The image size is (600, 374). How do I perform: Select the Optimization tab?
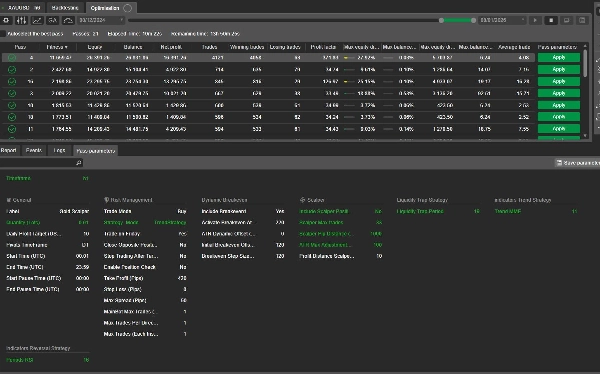[110, 8]
